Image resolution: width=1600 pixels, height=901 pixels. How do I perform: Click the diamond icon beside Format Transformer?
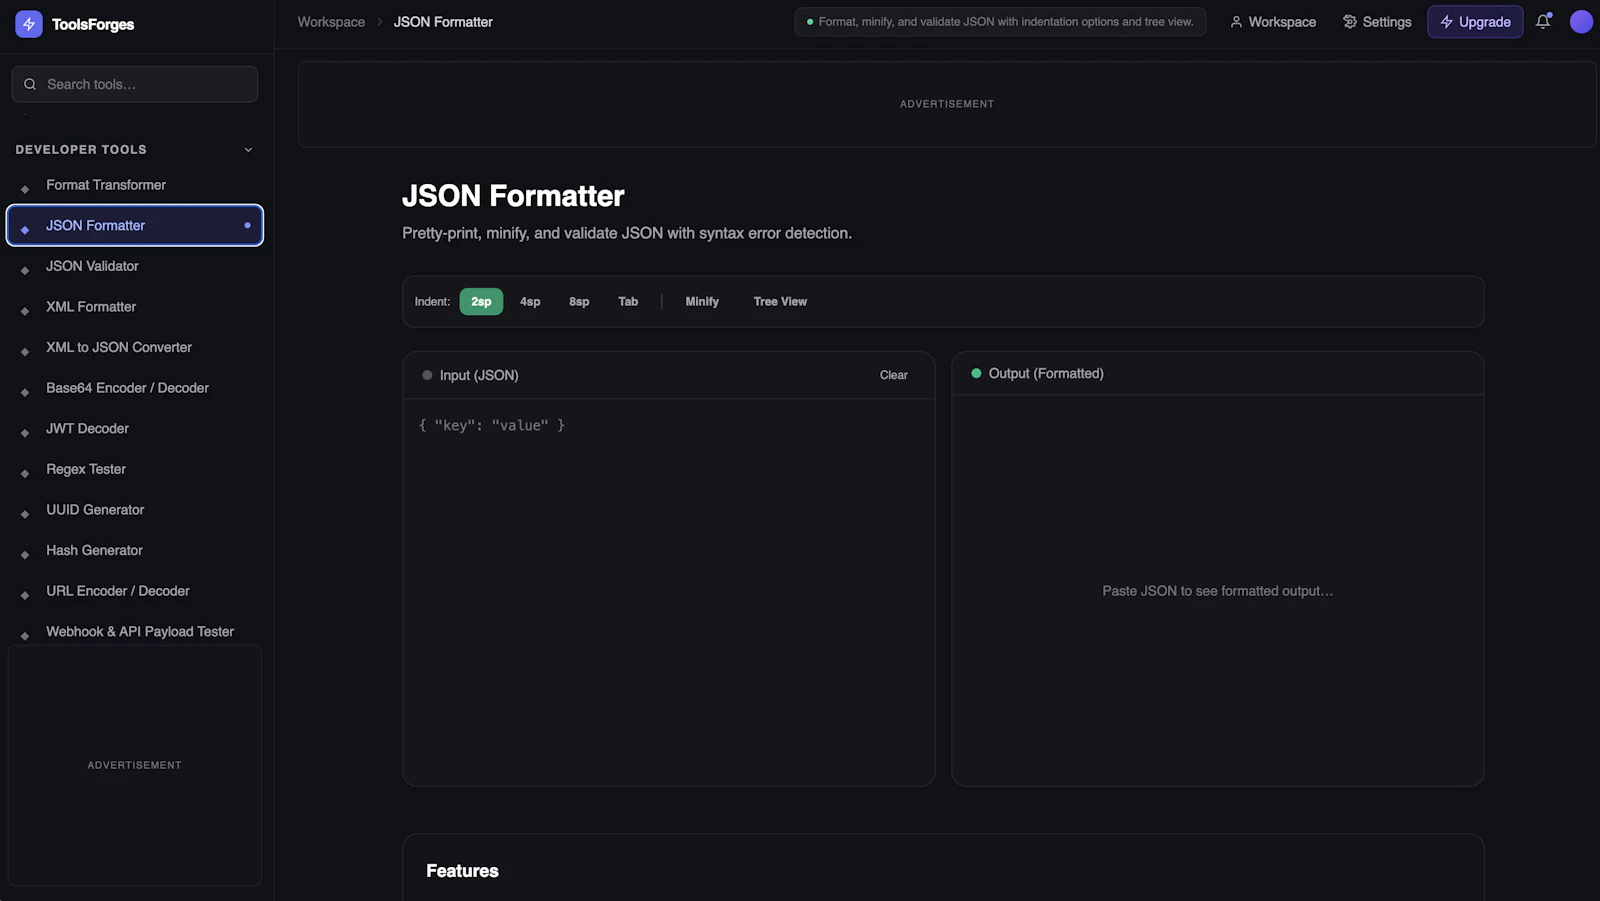point(25,188)
